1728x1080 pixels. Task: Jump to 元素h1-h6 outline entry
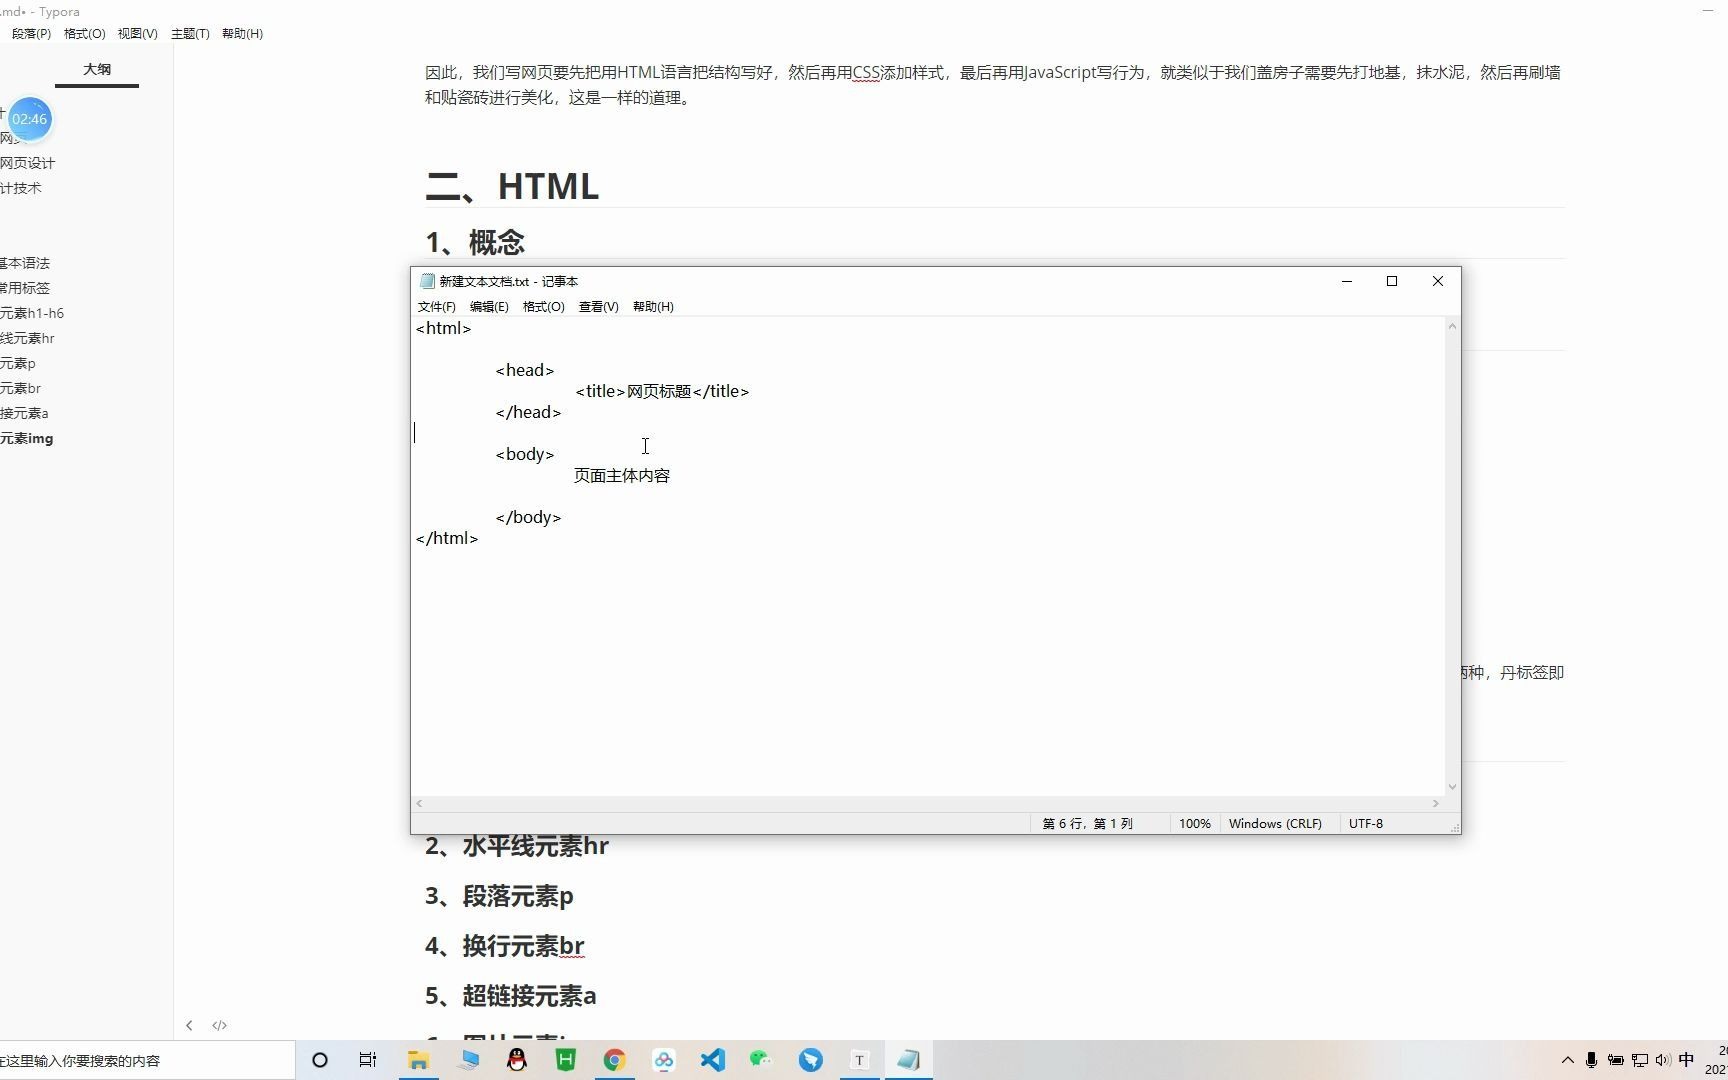pyautogui.click(x=32, y=313)
